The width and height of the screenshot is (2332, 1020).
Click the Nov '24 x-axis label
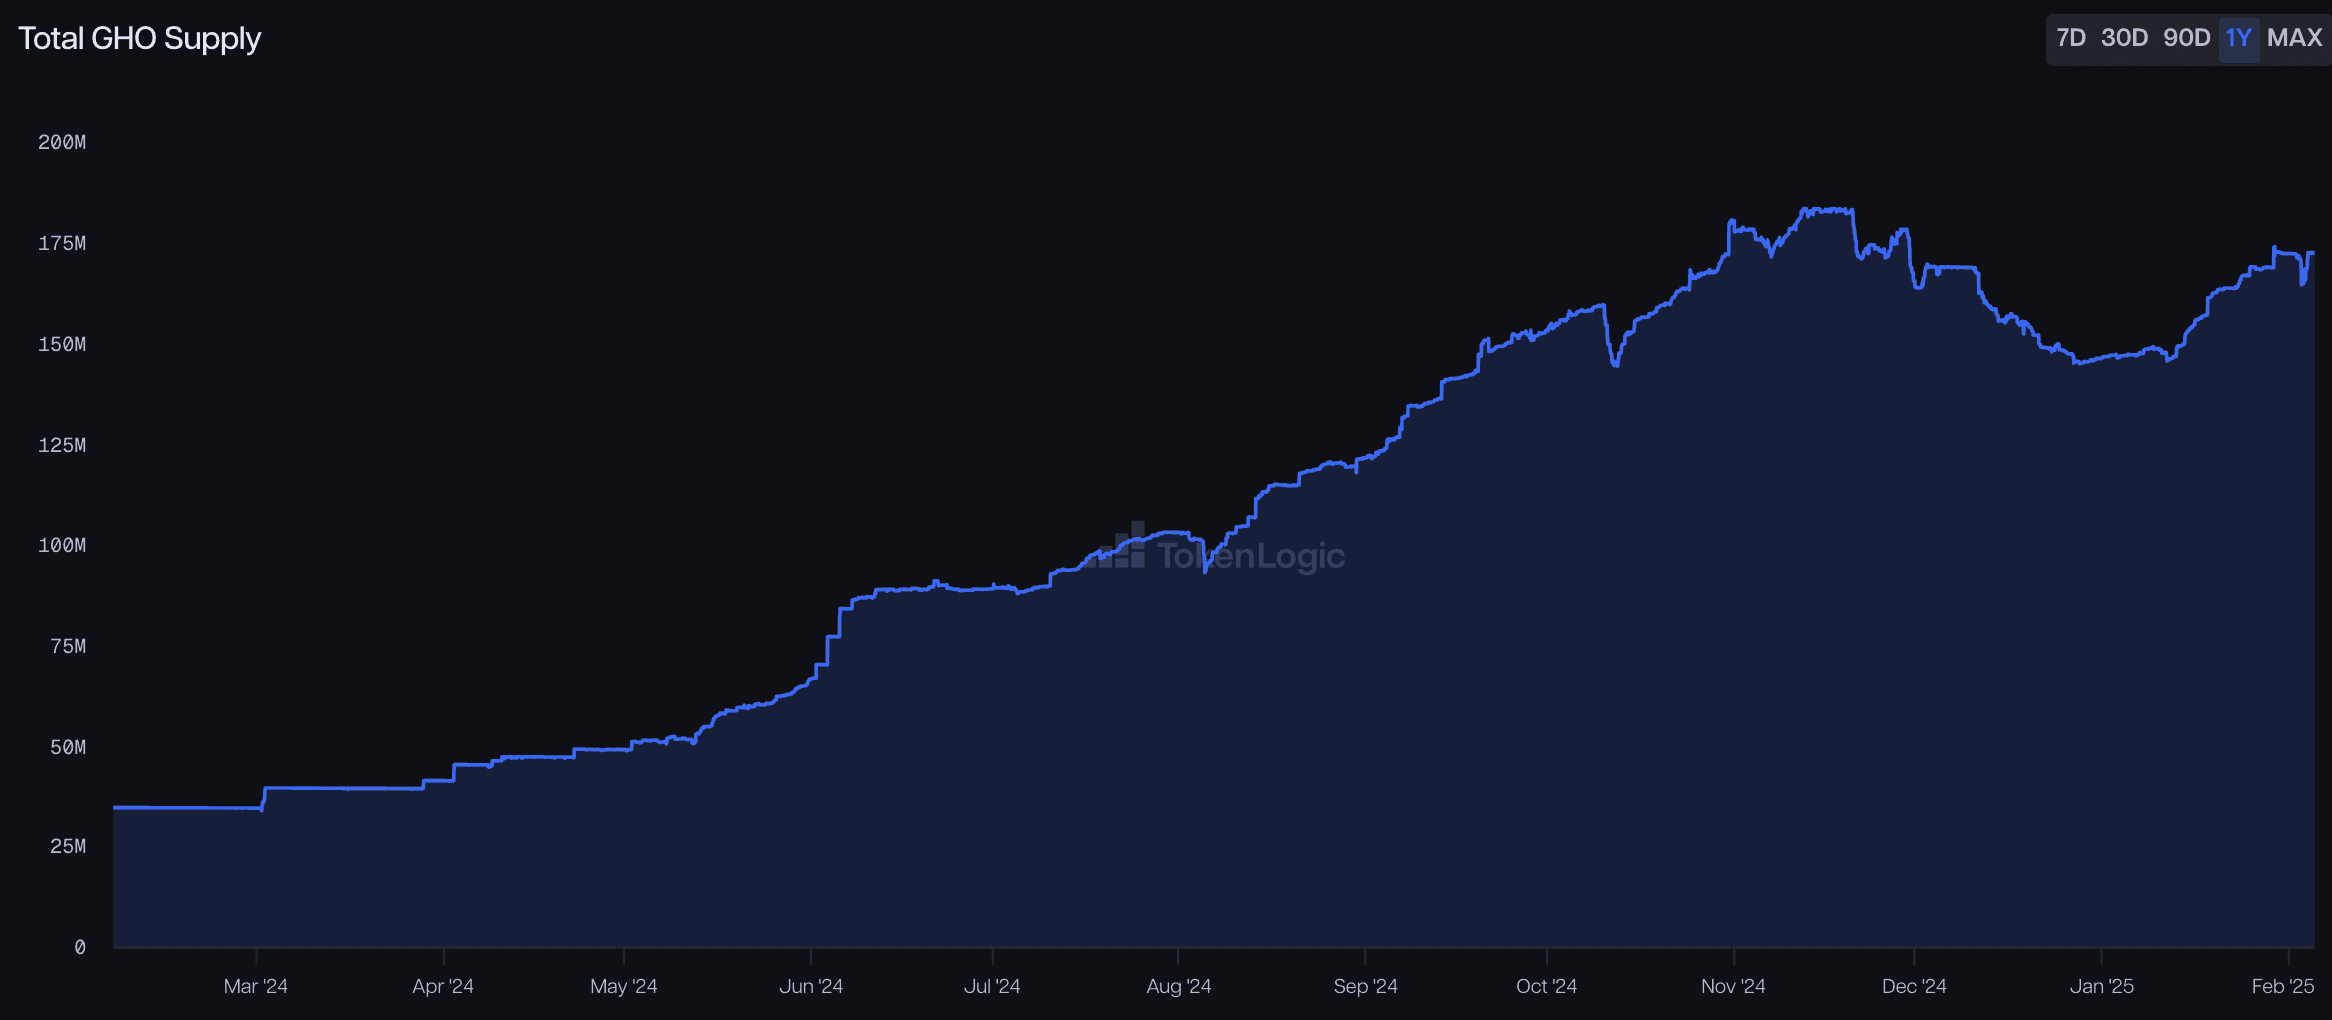[1733, 986]
